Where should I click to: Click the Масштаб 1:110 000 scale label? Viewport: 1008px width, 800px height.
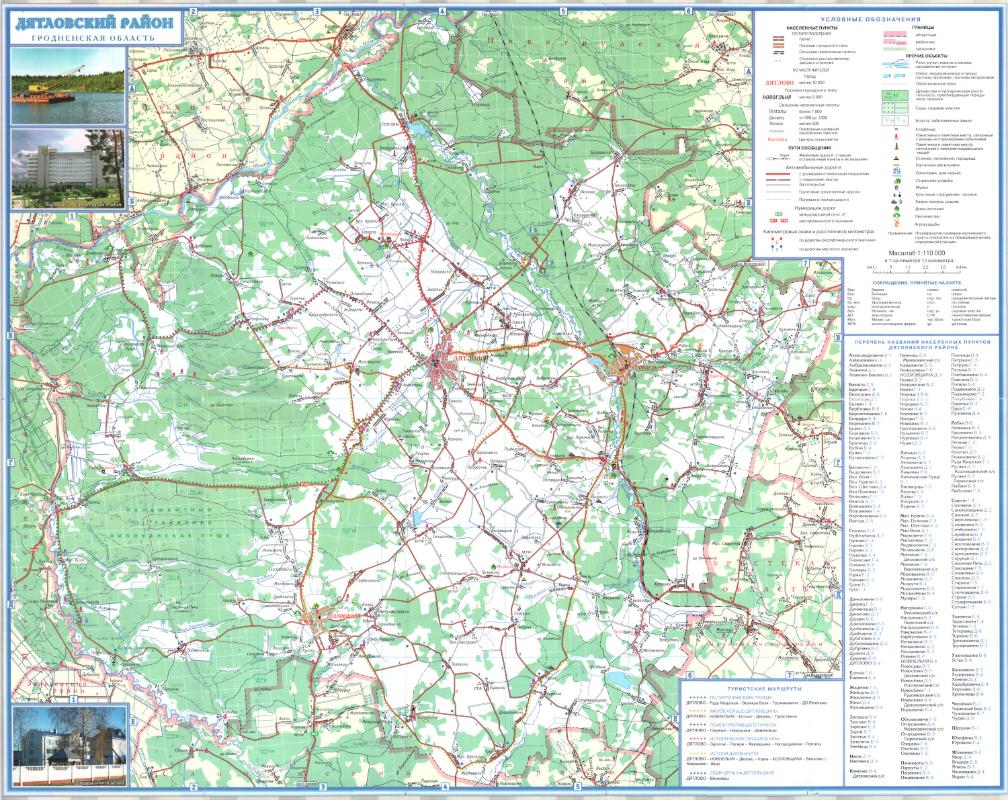[x=916, y=254]
